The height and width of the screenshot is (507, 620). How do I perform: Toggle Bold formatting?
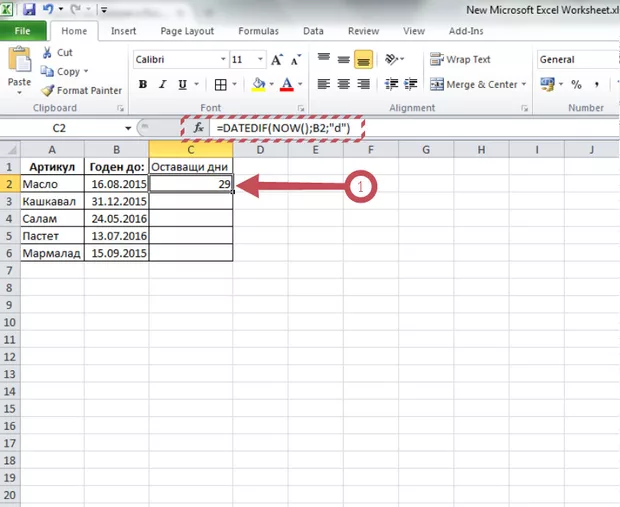pos(142,85)
